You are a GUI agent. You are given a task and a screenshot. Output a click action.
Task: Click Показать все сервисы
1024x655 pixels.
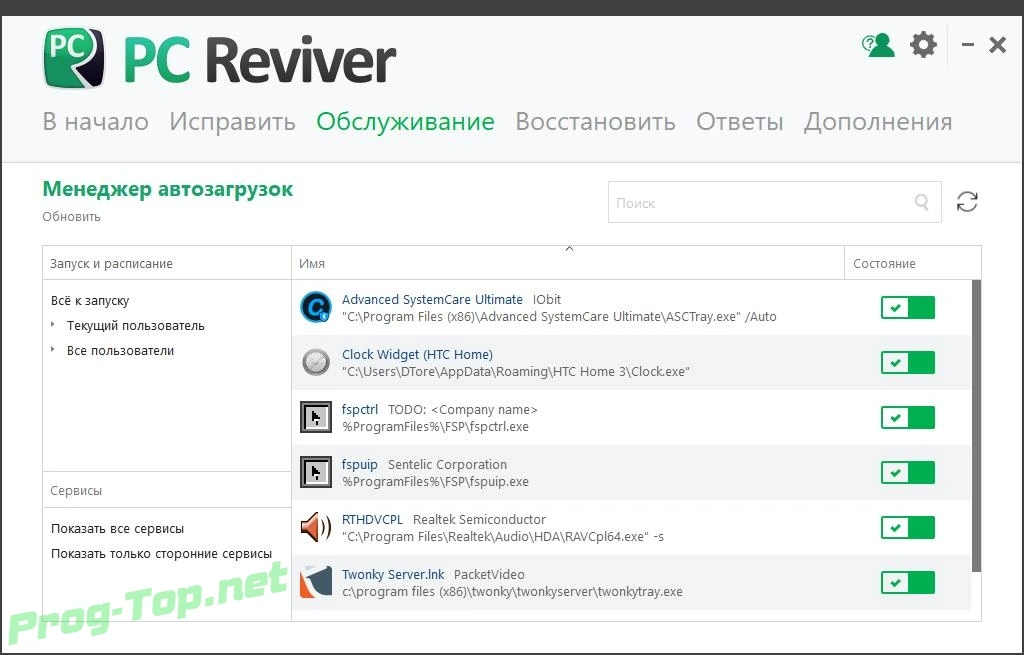point(118,529)
